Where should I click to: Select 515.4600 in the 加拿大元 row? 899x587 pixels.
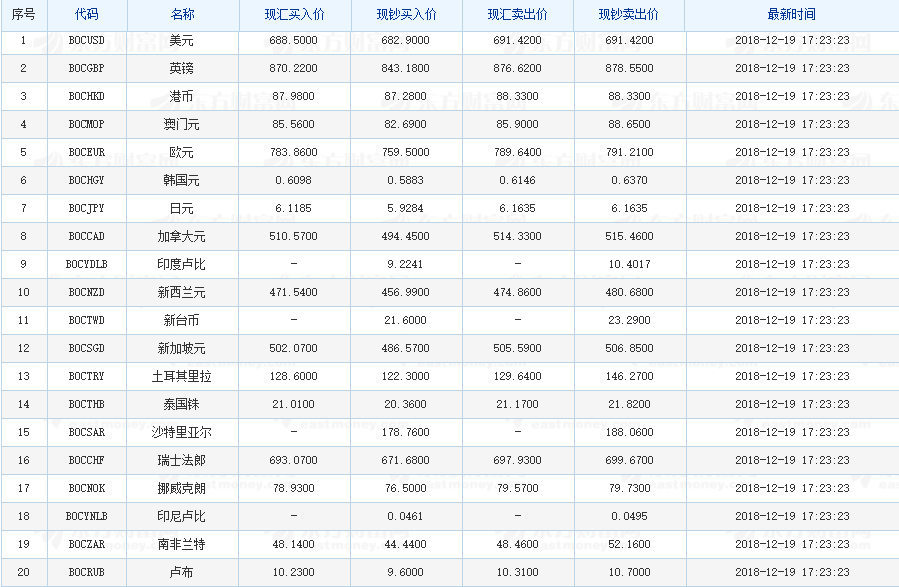click(630, 237)
